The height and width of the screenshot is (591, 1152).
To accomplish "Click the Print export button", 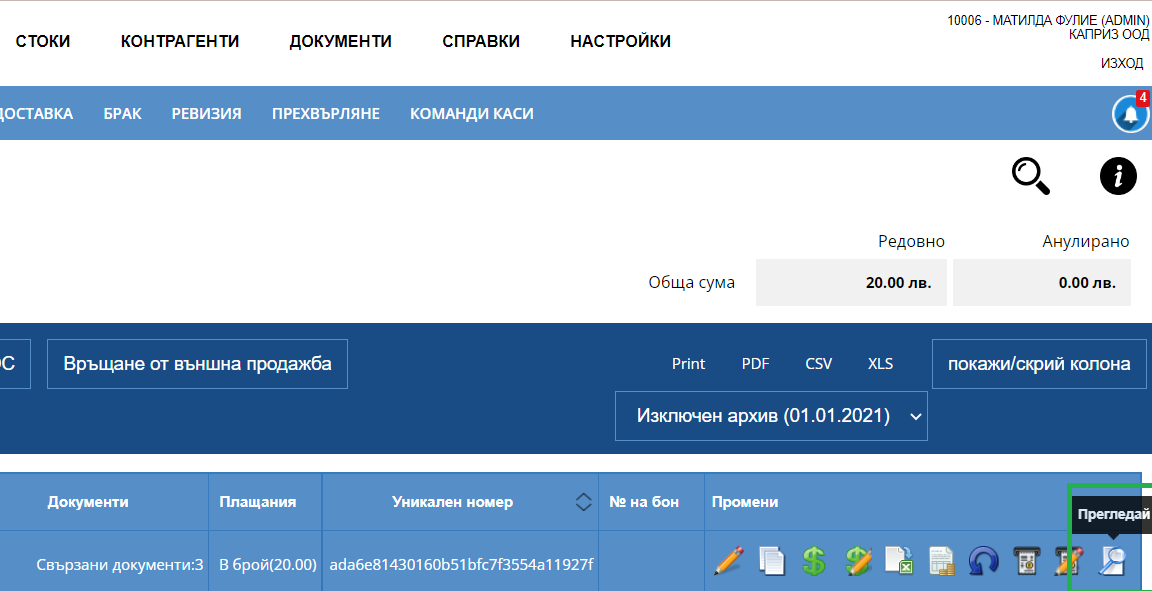I will point(688,364).
